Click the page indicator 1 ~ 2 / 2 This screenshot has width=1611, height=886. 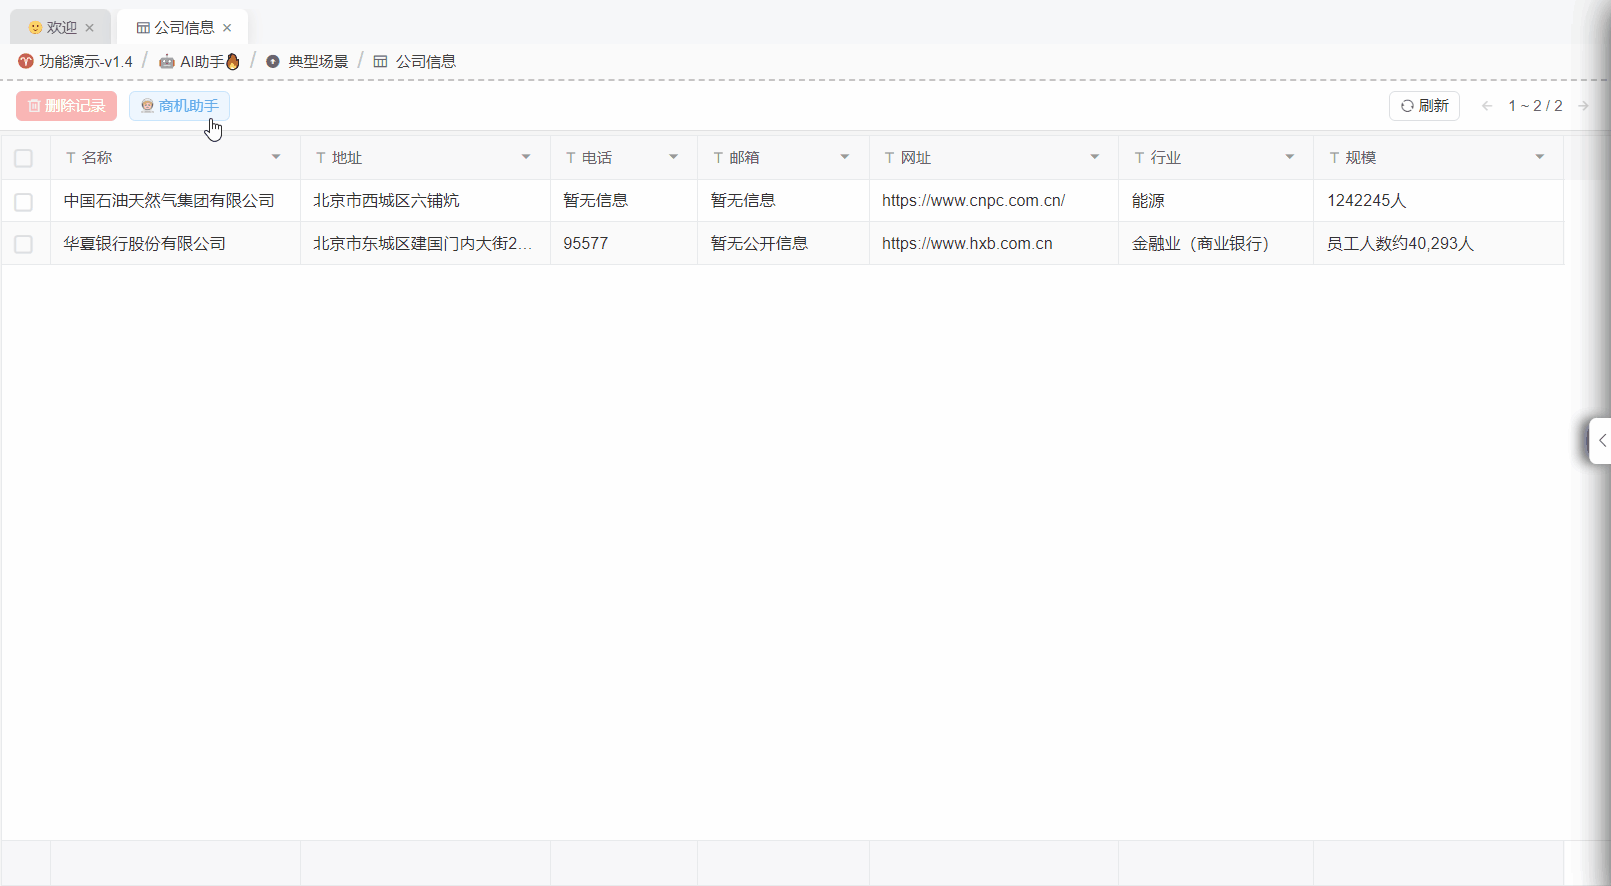pyautogui.click(x=1535, y=106)
